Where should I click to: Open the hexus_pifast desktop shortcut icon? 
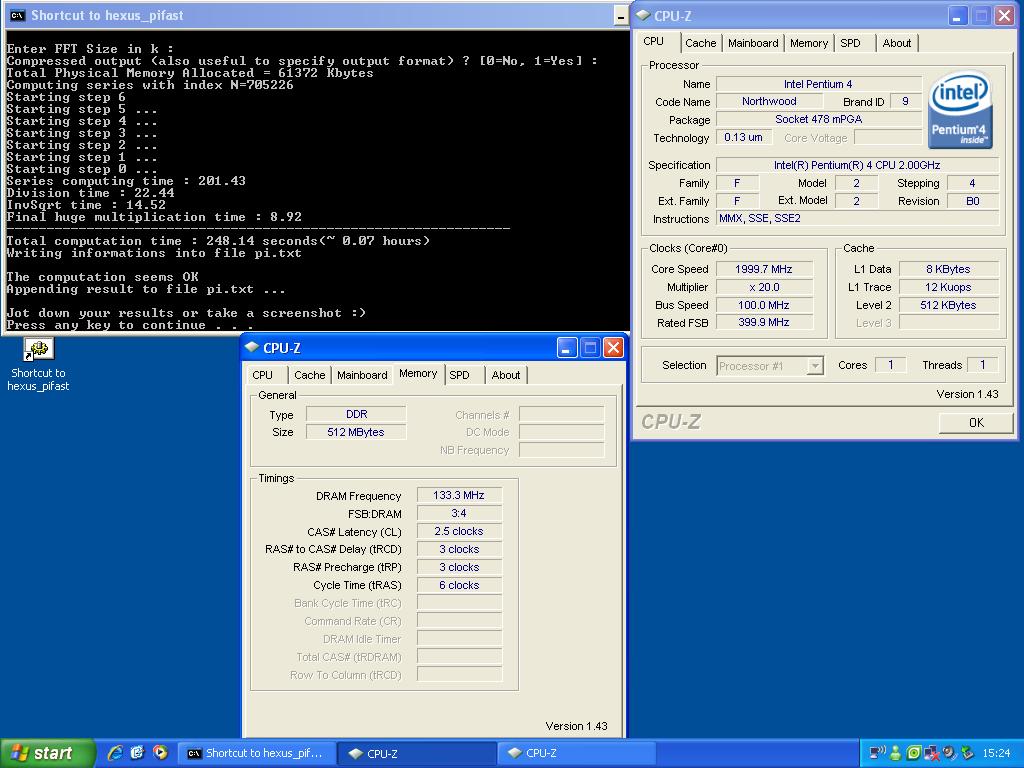tap(39, 349)
